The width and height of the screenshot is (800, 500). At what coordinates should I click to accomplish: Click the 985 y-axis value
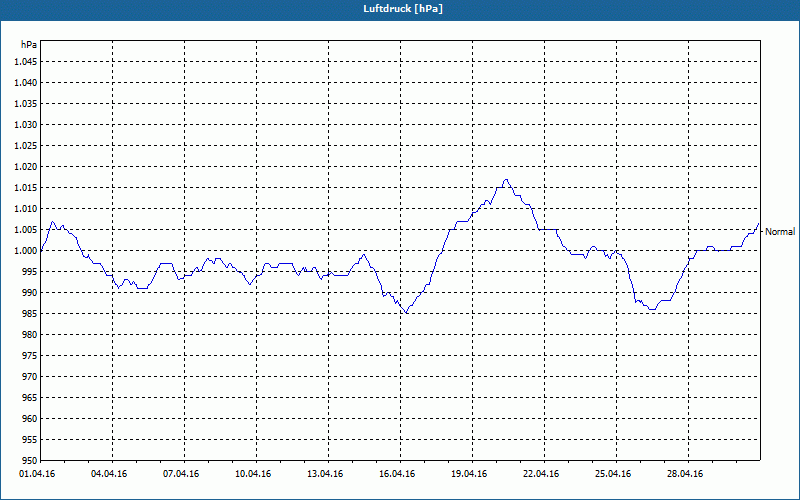pos(30,314)
